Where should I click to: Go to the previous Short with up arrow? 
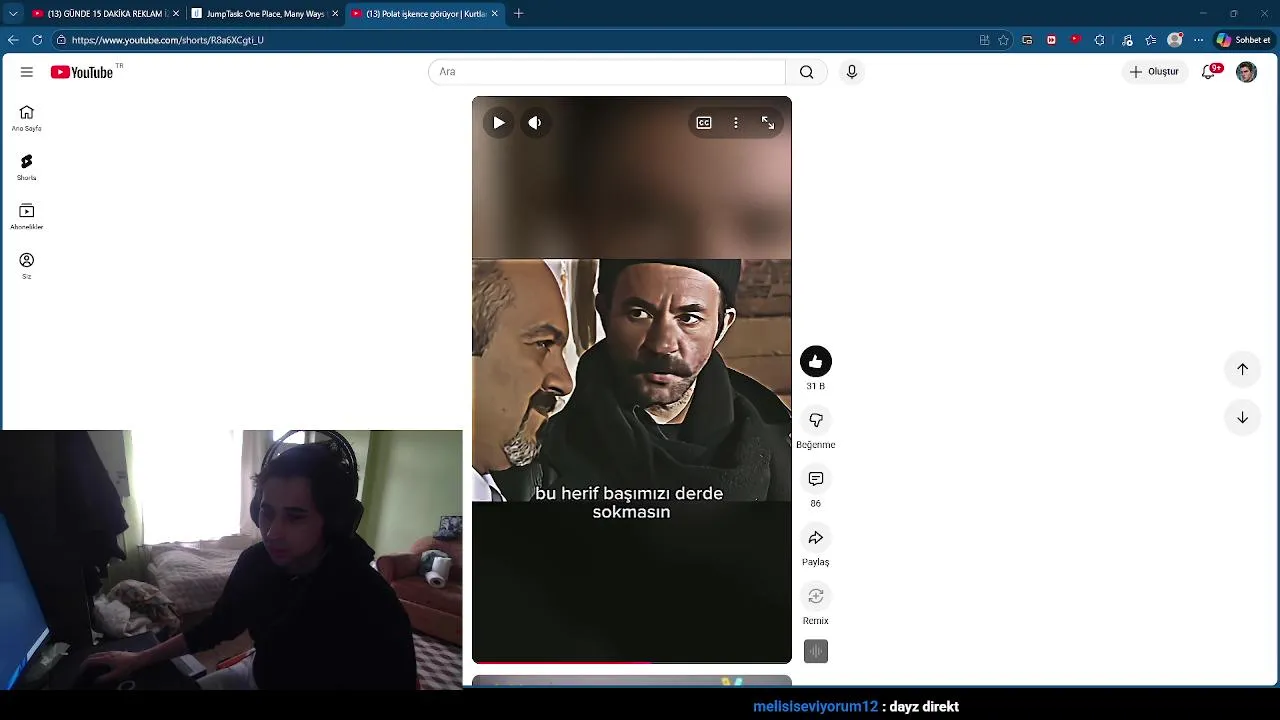pyautogui.click(x=1242, y=369)
